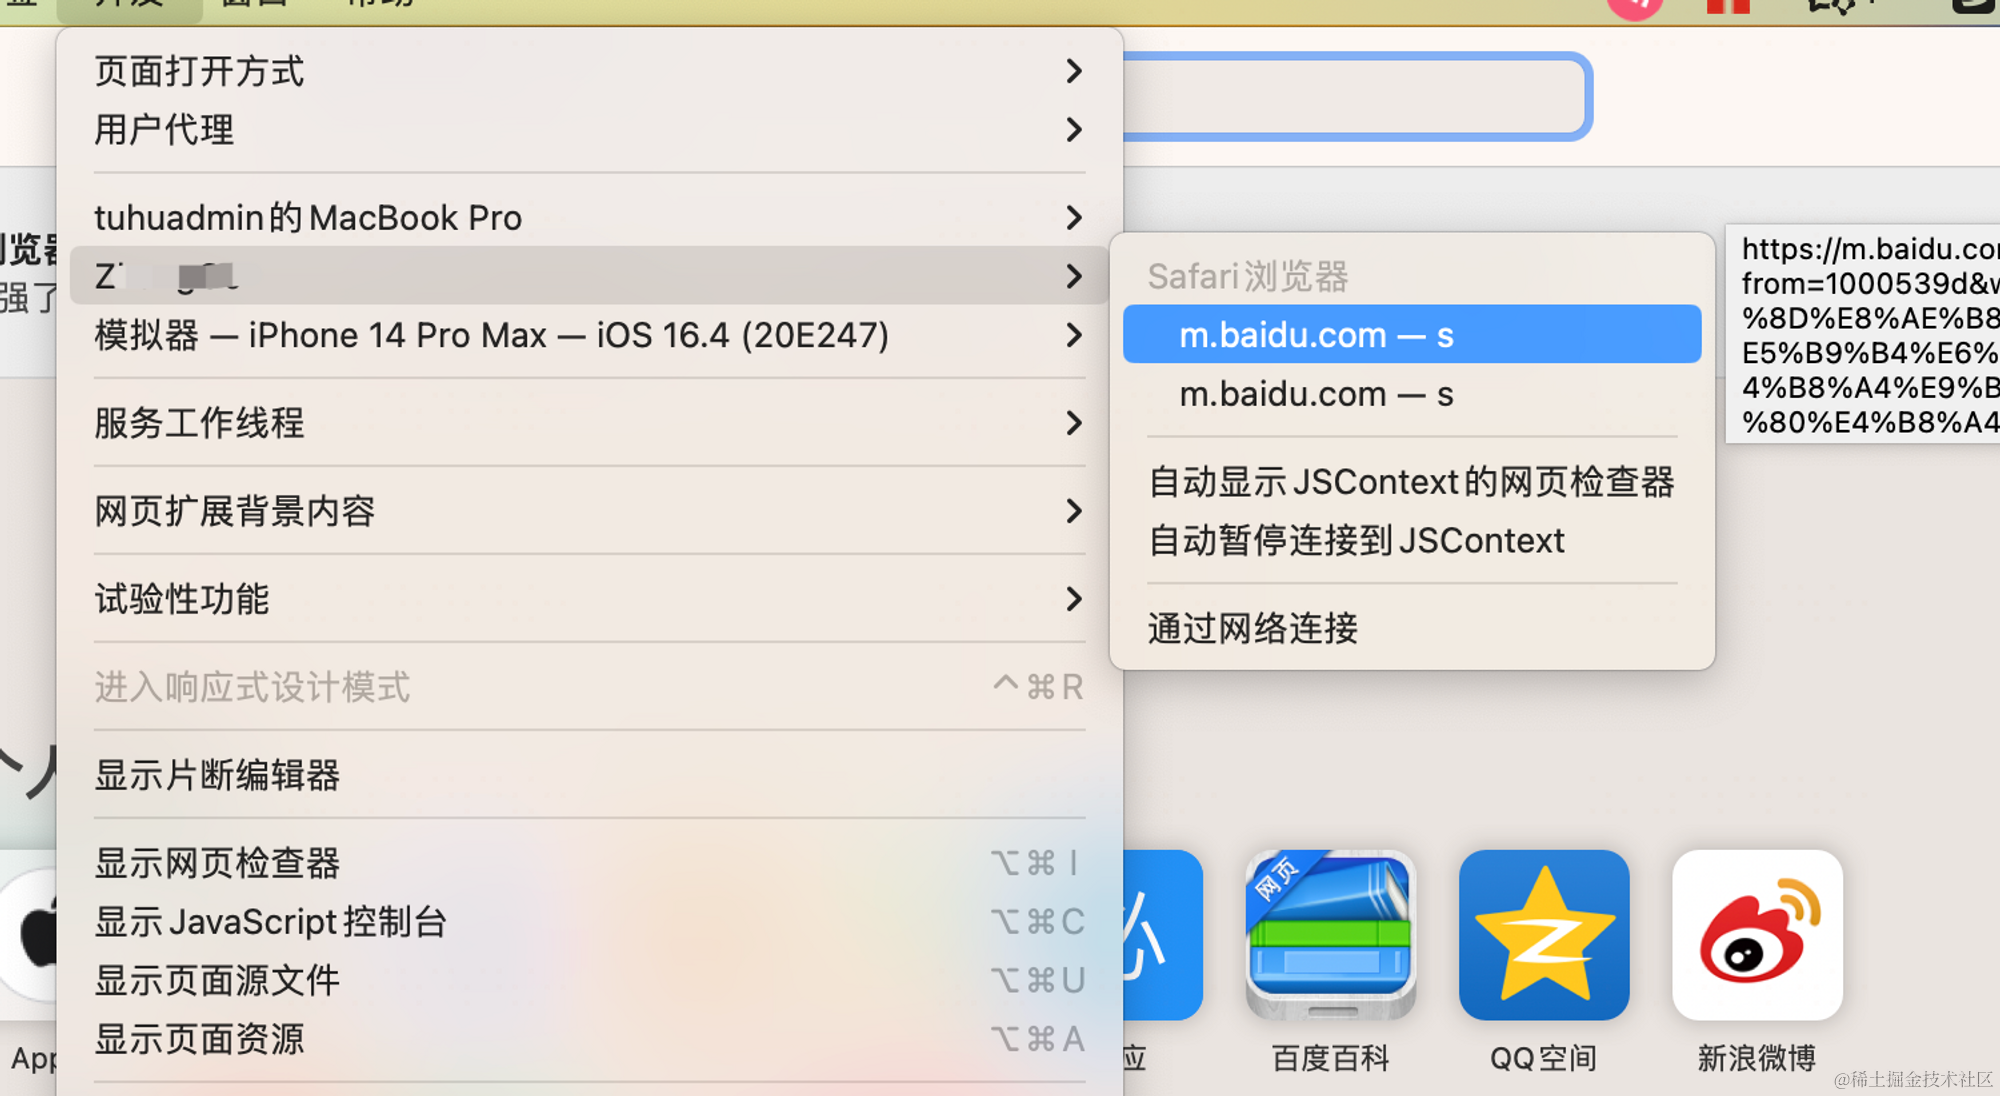Click the share-style status icon in the menu bar
The width and height of the screenshot is (2000, 1096).
1835,5
